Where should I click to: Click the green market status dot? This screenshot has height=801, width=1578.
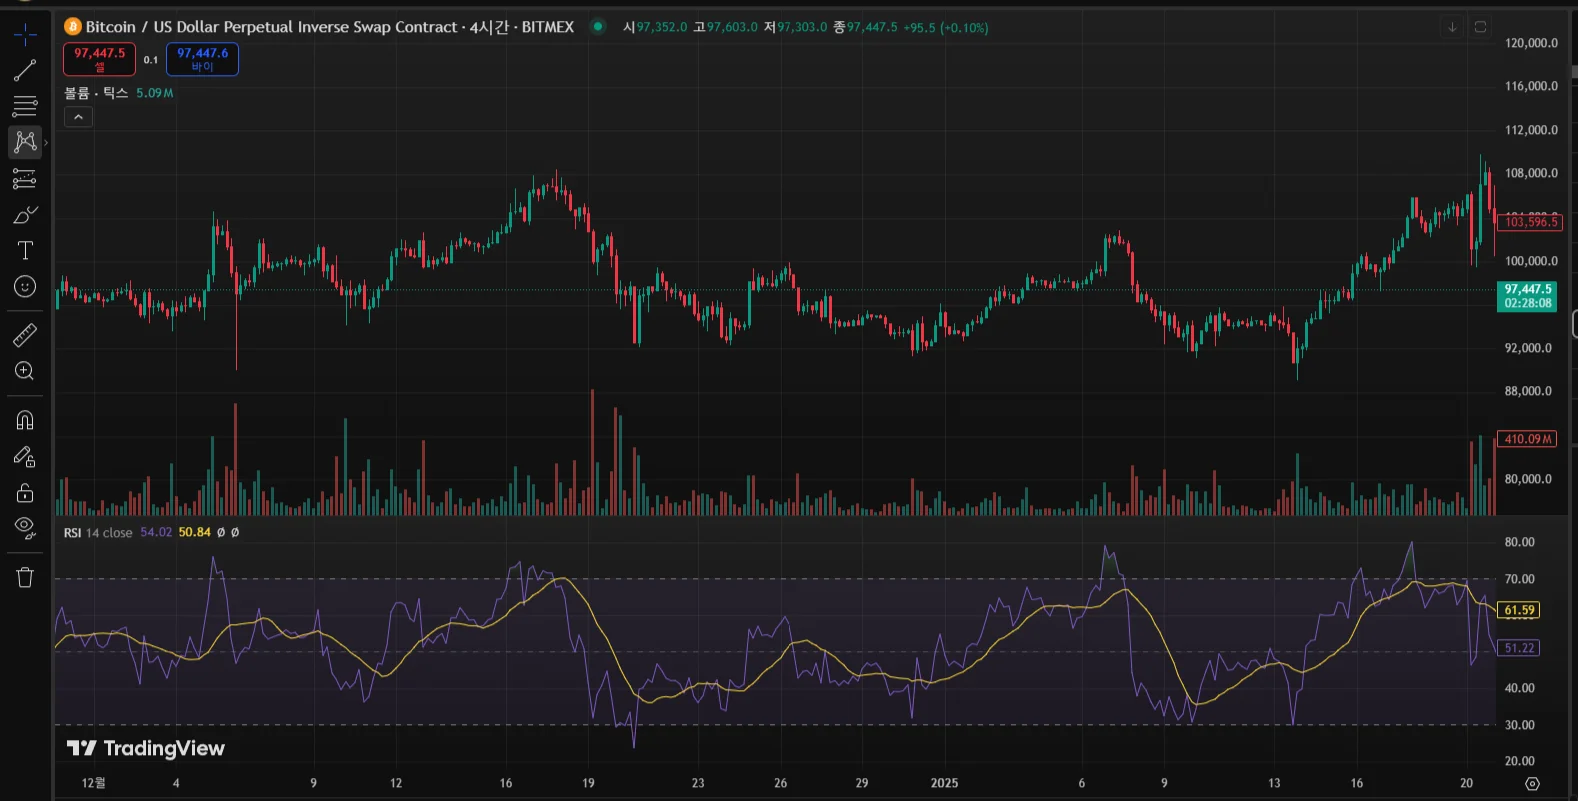tap(598, 27)
